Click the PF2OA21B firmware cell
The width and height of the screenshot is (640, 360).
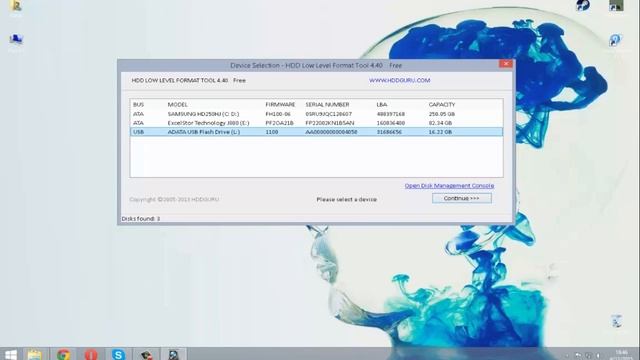pyautogui.click(x=279, y=123)
